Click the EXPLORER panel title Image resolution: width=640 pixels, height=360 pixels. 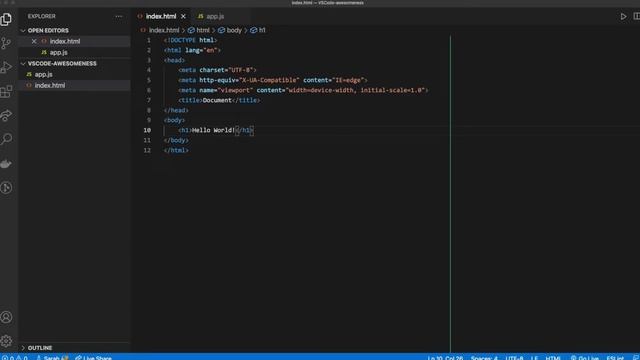click(42, 16)
